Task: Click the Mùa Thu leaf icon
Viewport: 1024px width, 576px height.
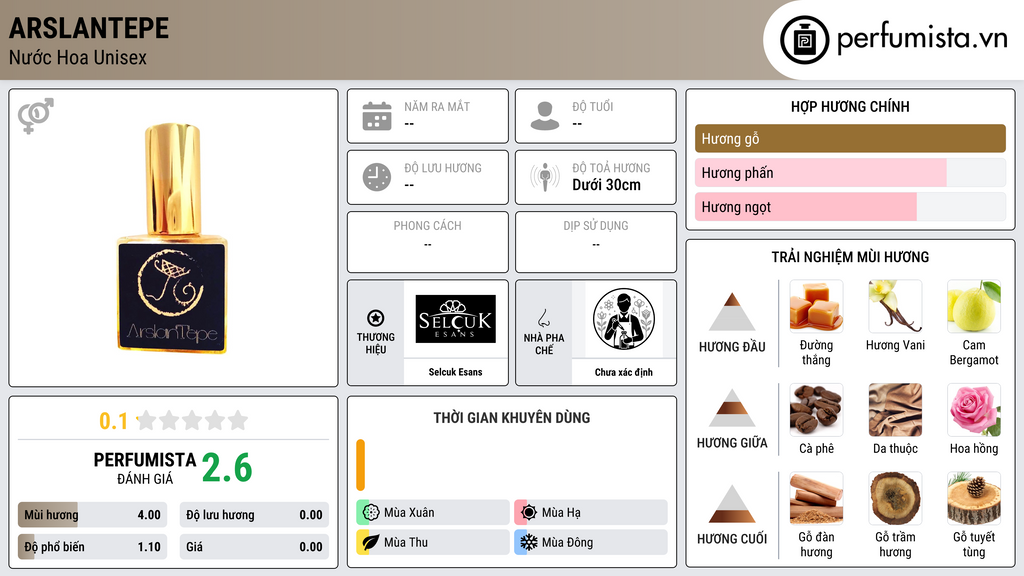Action: (x=371, y=542)
